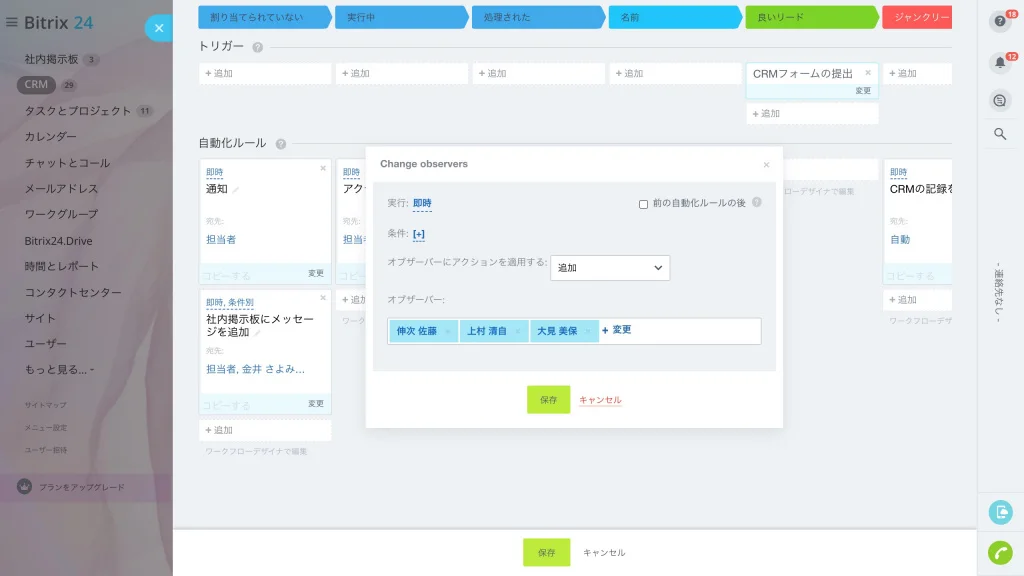Open 社内掲示板 in sidebar
The width and height of the screenshot is (1024, 576).
51,59
